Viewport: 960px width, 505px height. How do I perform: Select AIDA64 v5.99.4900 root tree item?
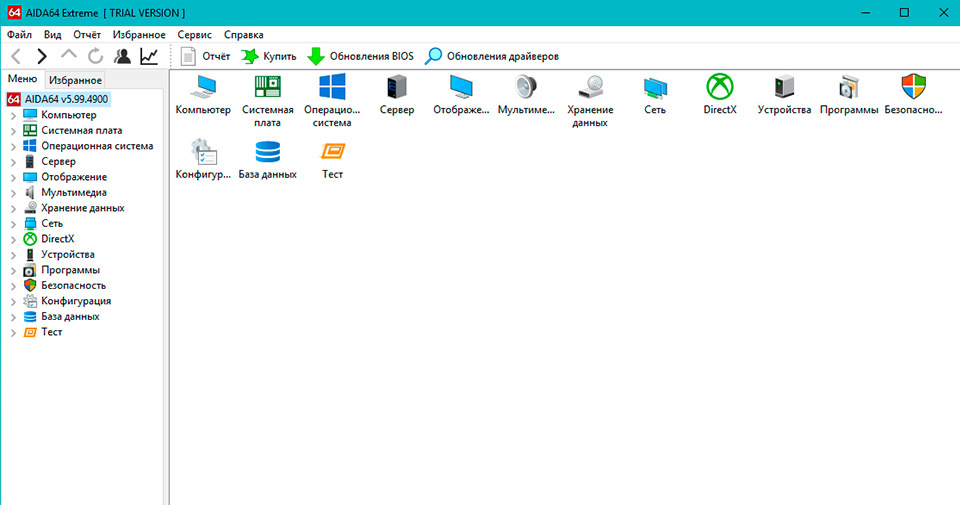[x=58, y=99]
